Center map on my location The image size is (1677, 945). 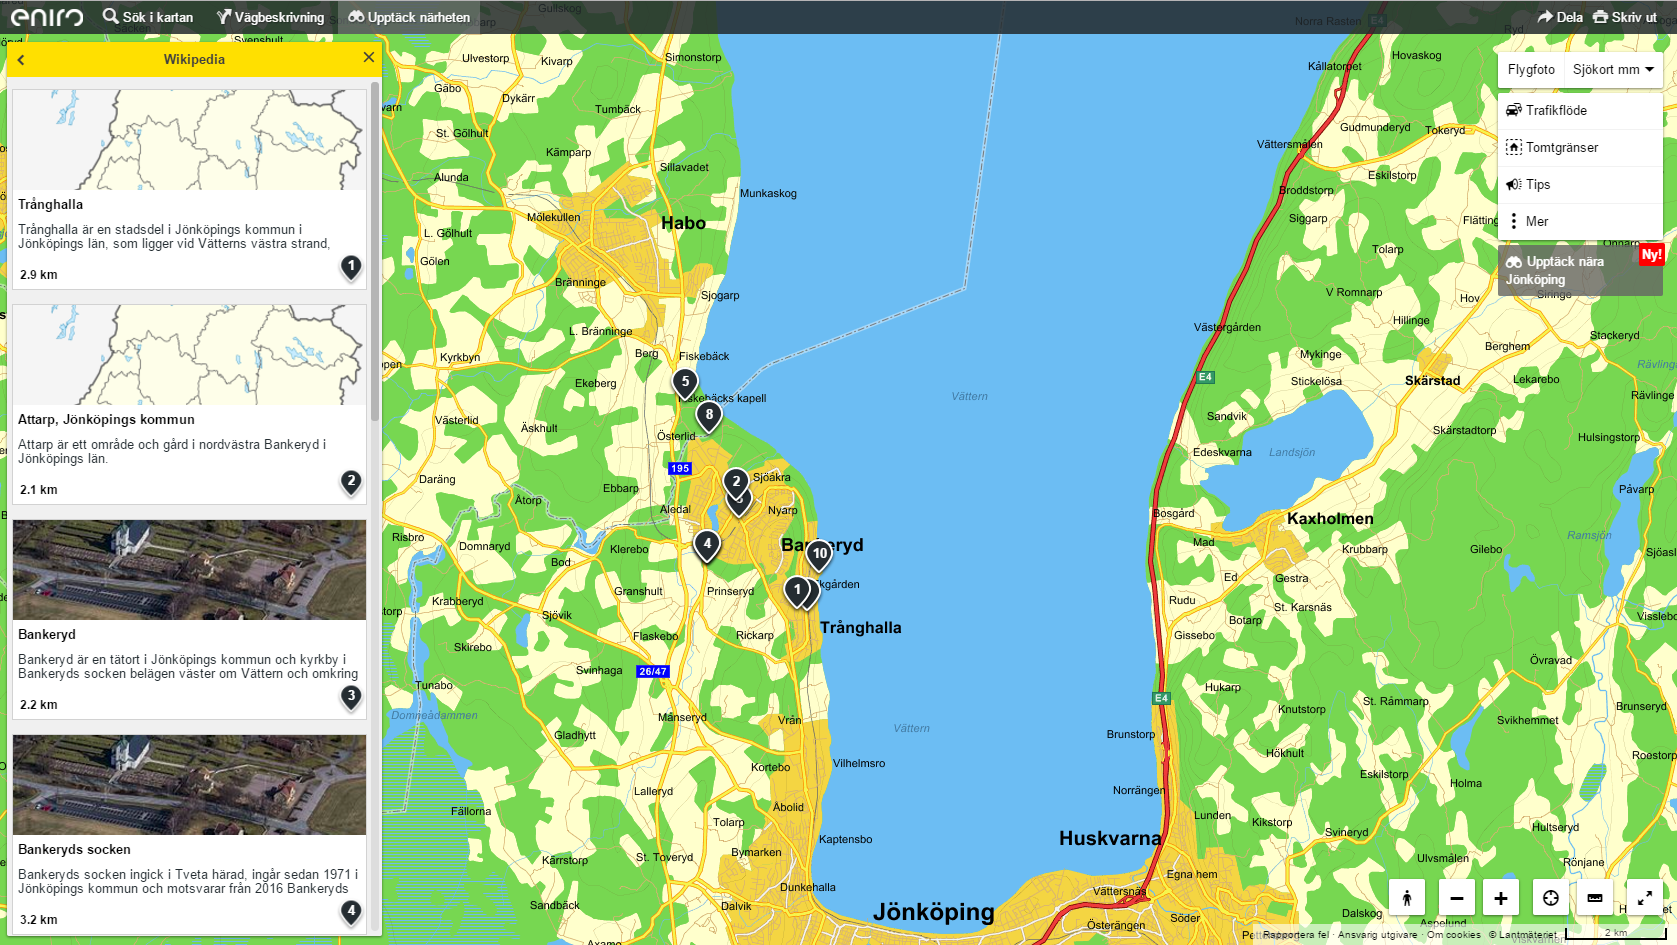[1550, 898]
